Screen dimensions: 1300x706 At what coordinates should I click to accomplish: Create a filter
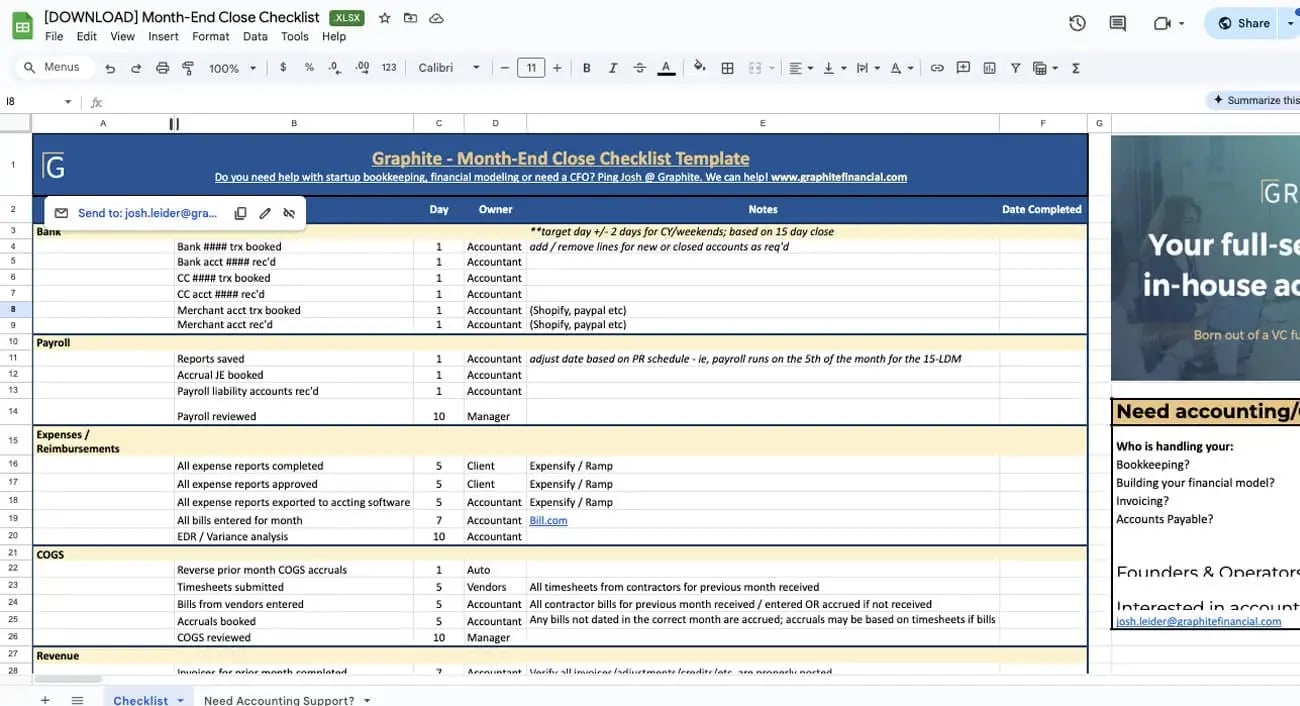pyautogui.click(x=1015, y=68)
